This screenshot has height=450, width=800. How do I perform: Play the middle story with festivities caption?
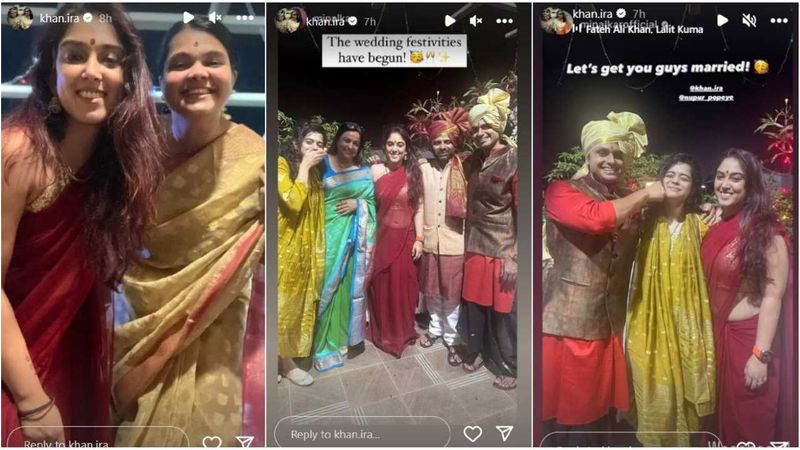pyautogui.click(x=449, y=20)
